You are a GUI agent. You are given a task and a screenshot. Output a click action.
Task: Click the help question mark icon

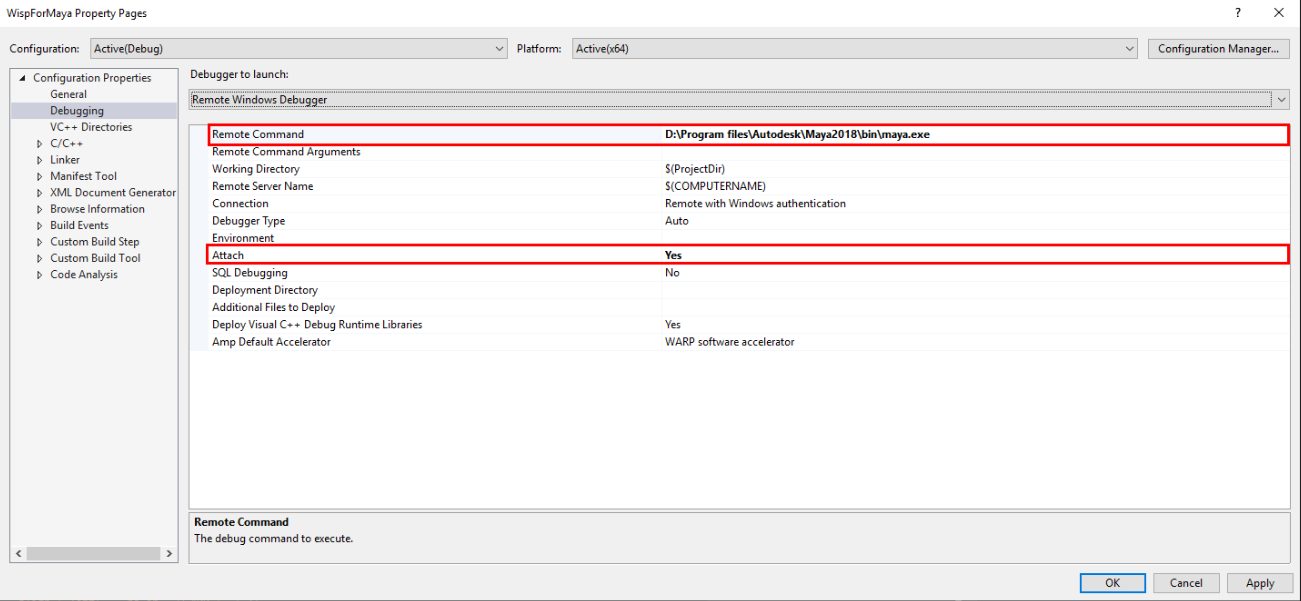1238,13
